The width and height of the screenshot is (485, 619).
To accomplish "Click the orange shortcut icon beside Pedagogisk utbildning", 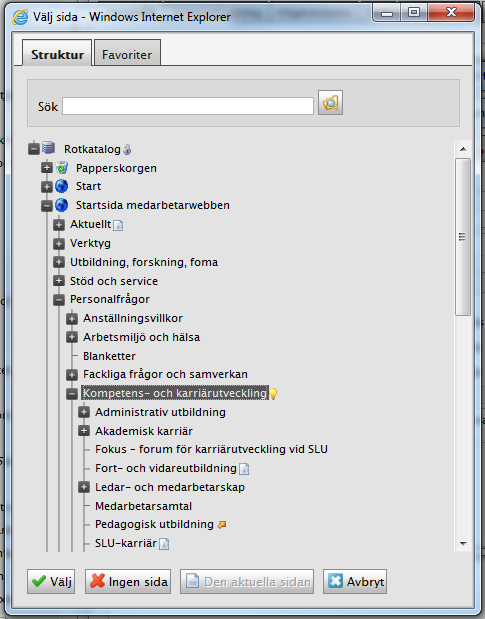I will click(222, 525).
